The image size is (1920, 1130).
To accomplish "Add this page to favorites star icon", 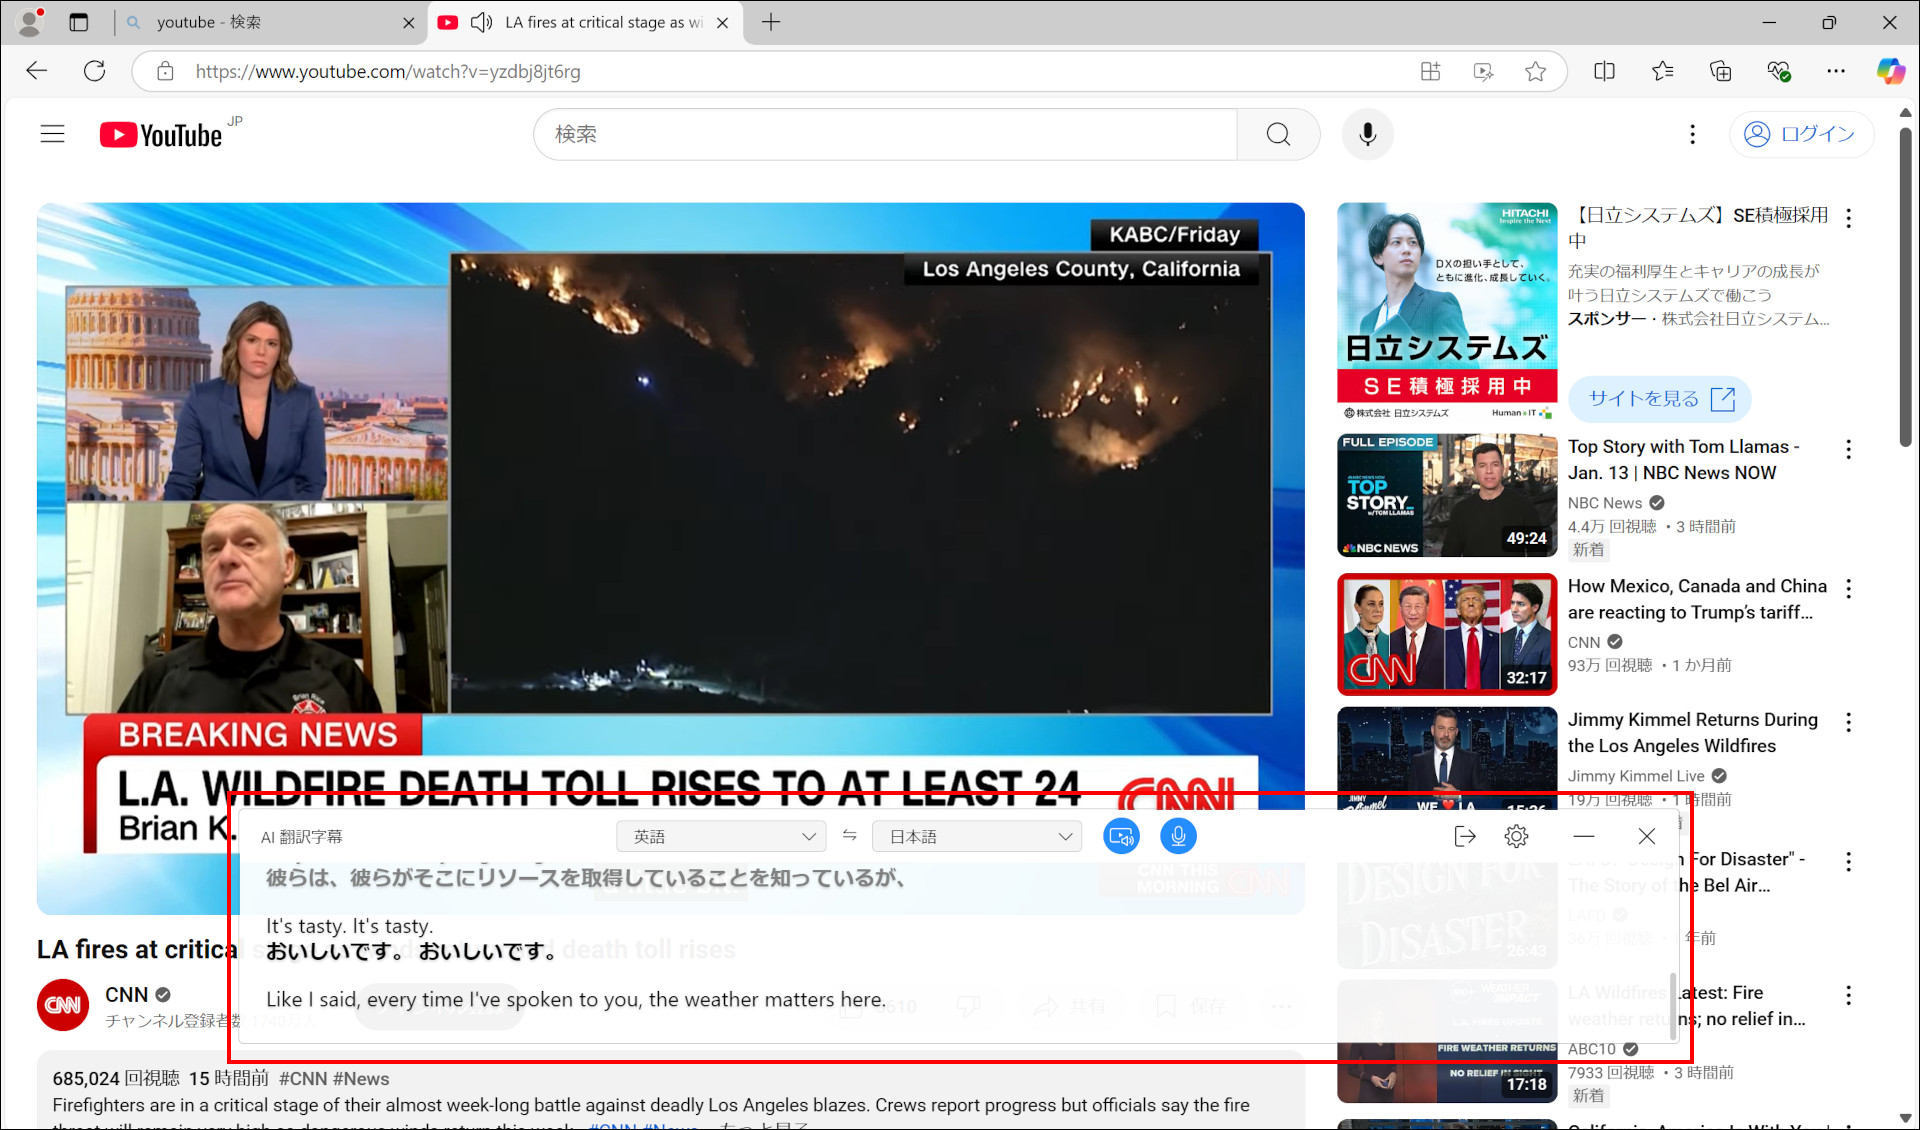I will pyautogui.click(x=1535, y=71).
